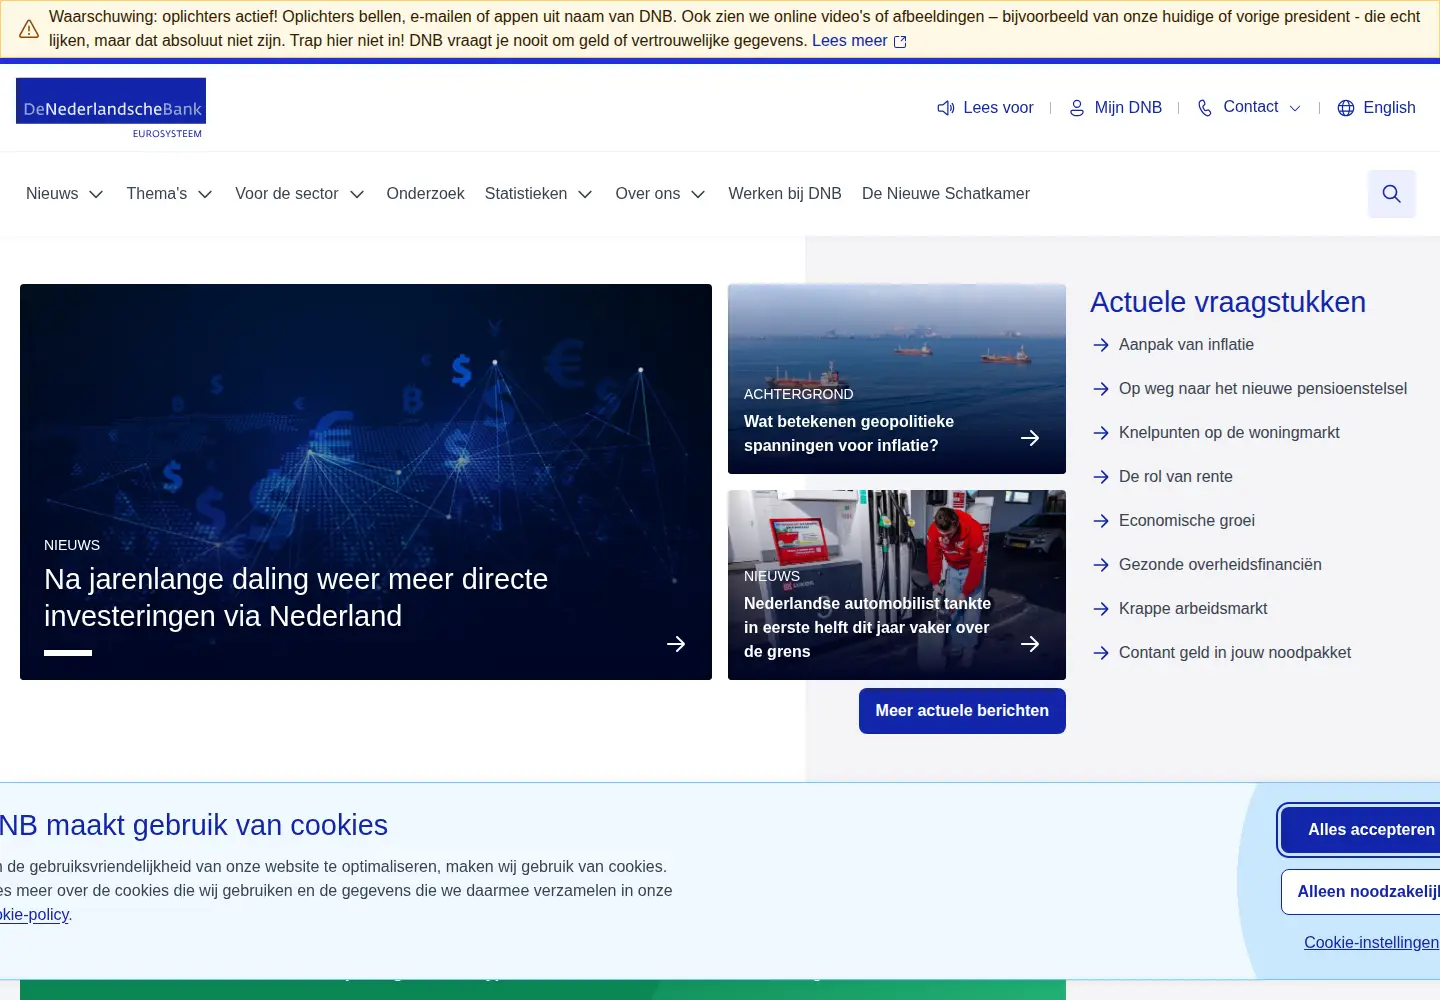This screenshot has height=1000, width=1440.
Task: Open De Nieuwe Schatkamer page
Action: pyautogui.click(x=946, y=194)
